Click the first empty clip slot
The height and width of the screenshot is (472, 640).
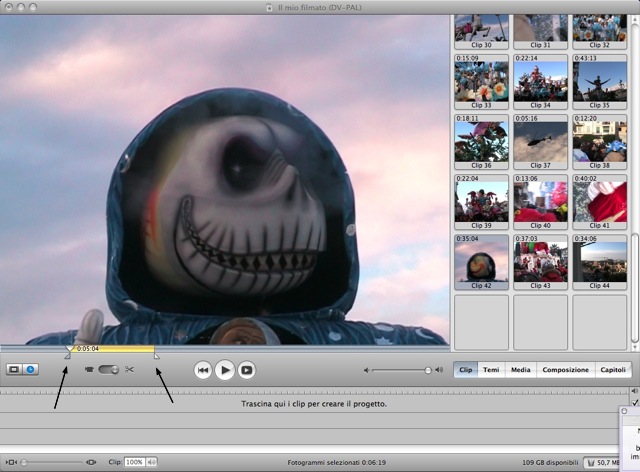(x=482, y=322)
